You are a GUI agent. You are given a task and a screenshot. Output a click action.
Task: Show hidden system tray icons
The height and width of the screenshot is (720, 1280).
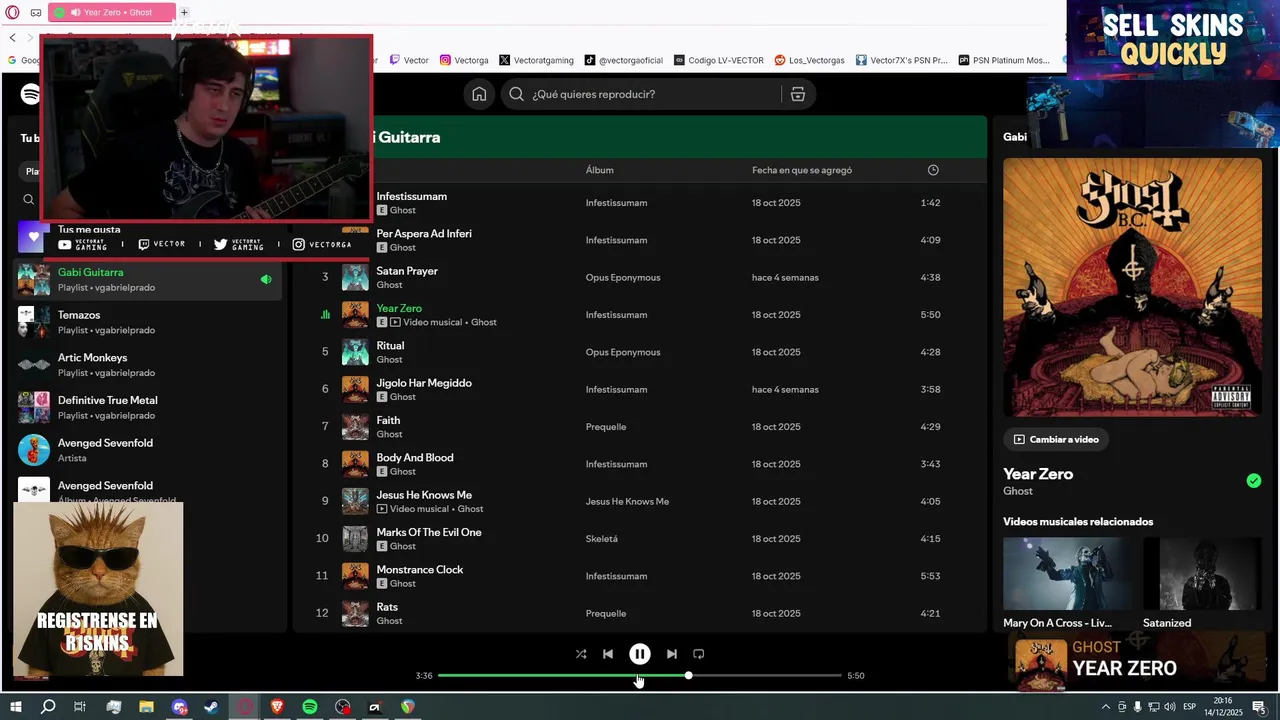[x=1106, y=707]
